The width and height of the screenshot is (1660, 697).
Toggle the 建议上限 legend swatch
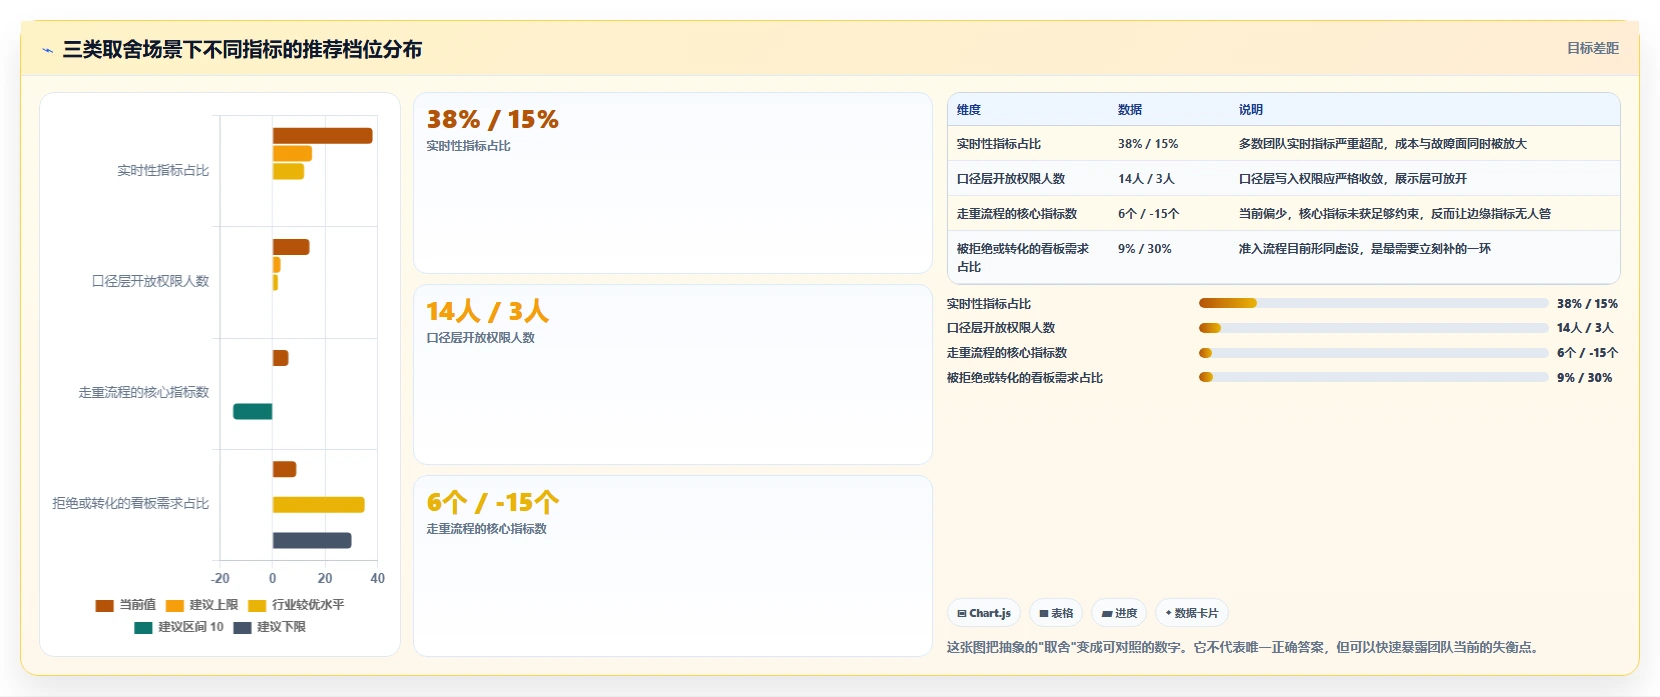[175, 605]
